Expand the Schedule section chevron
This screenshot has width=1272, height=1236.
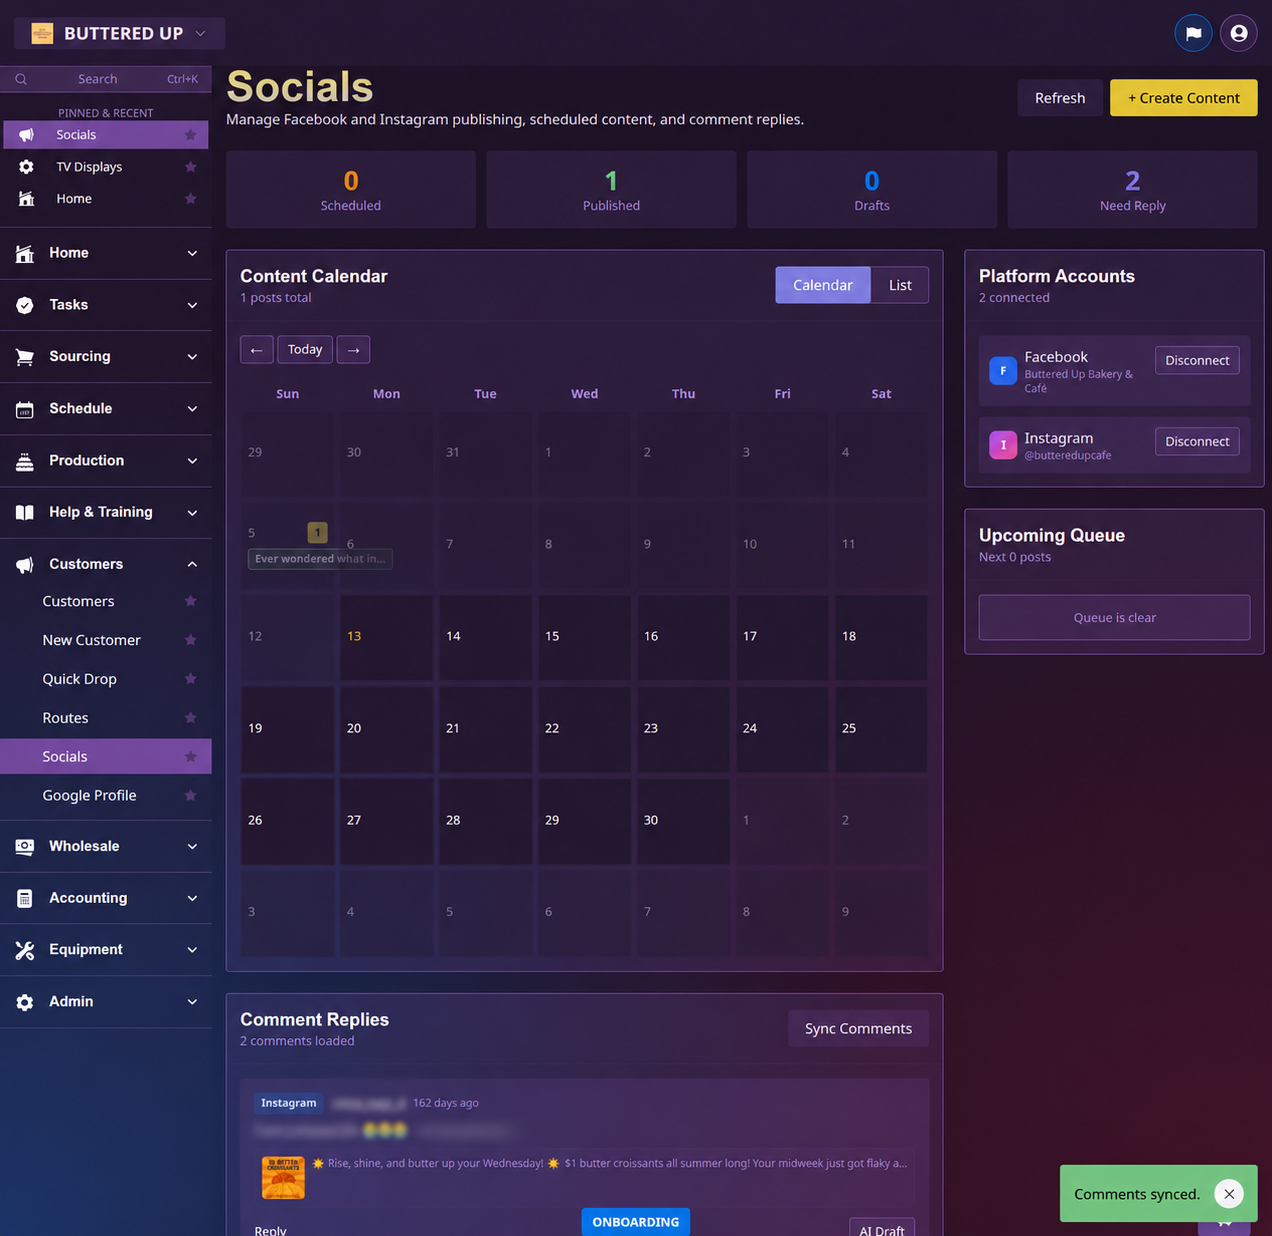tap(192, 409)
